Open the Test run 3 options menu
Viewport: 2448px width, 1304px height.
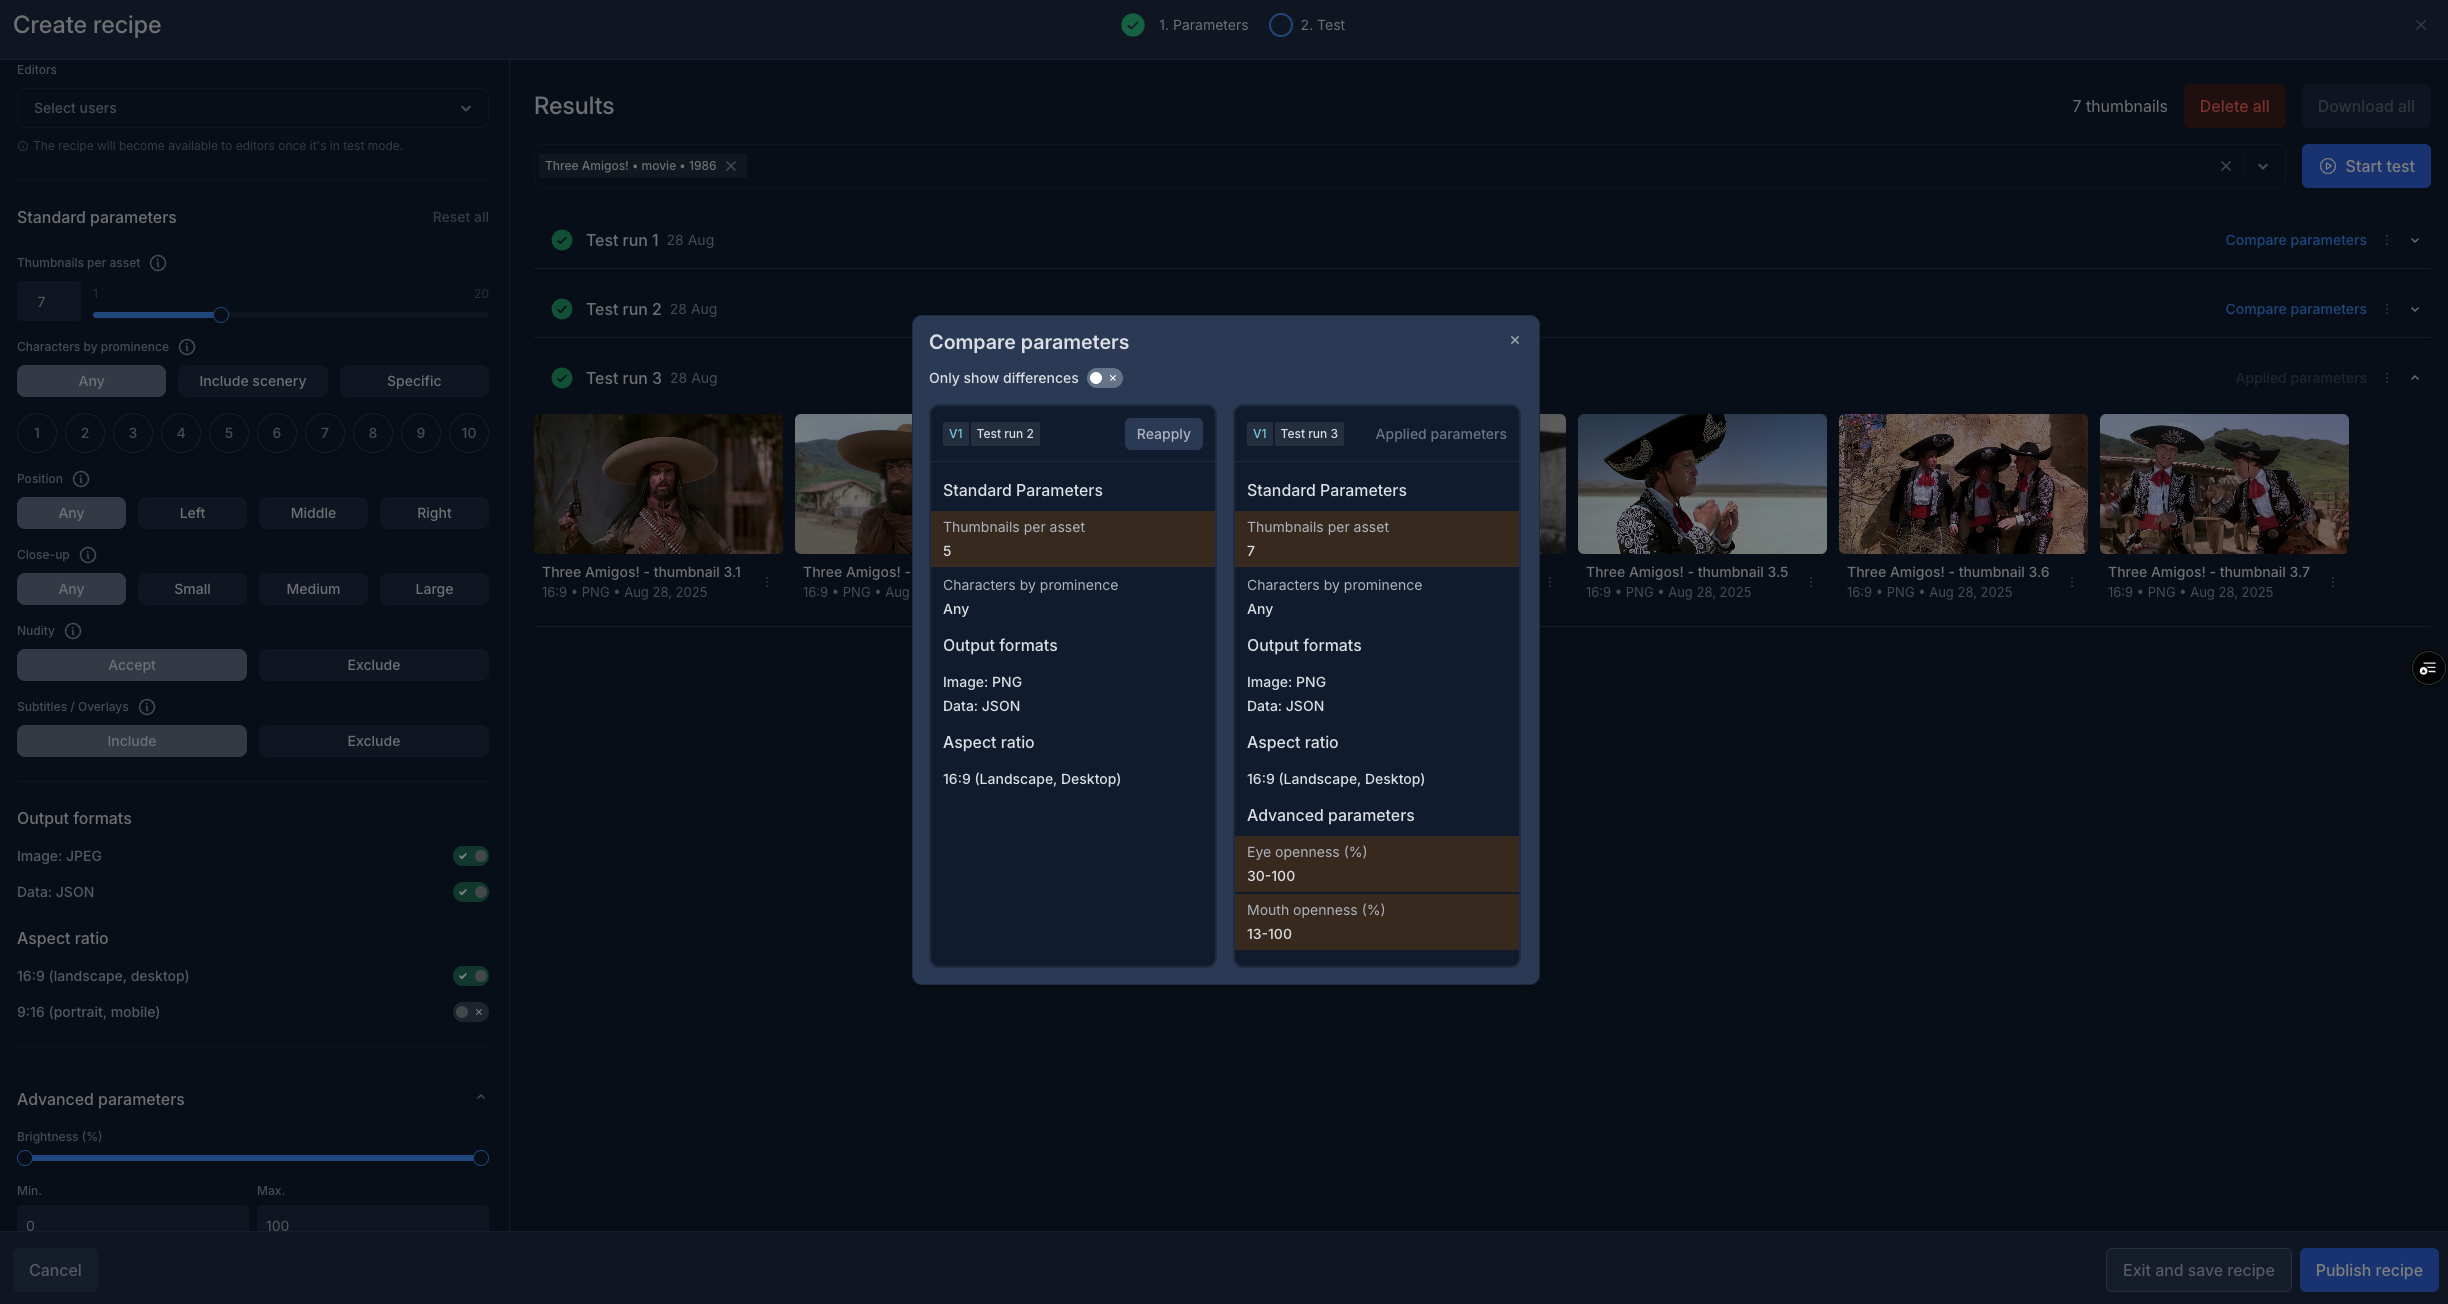point(2387,378)
